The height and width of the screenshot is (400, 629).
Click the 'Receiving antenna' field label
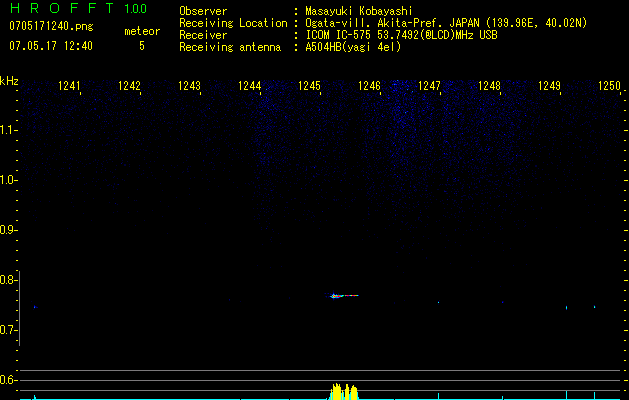pos(230,47)
